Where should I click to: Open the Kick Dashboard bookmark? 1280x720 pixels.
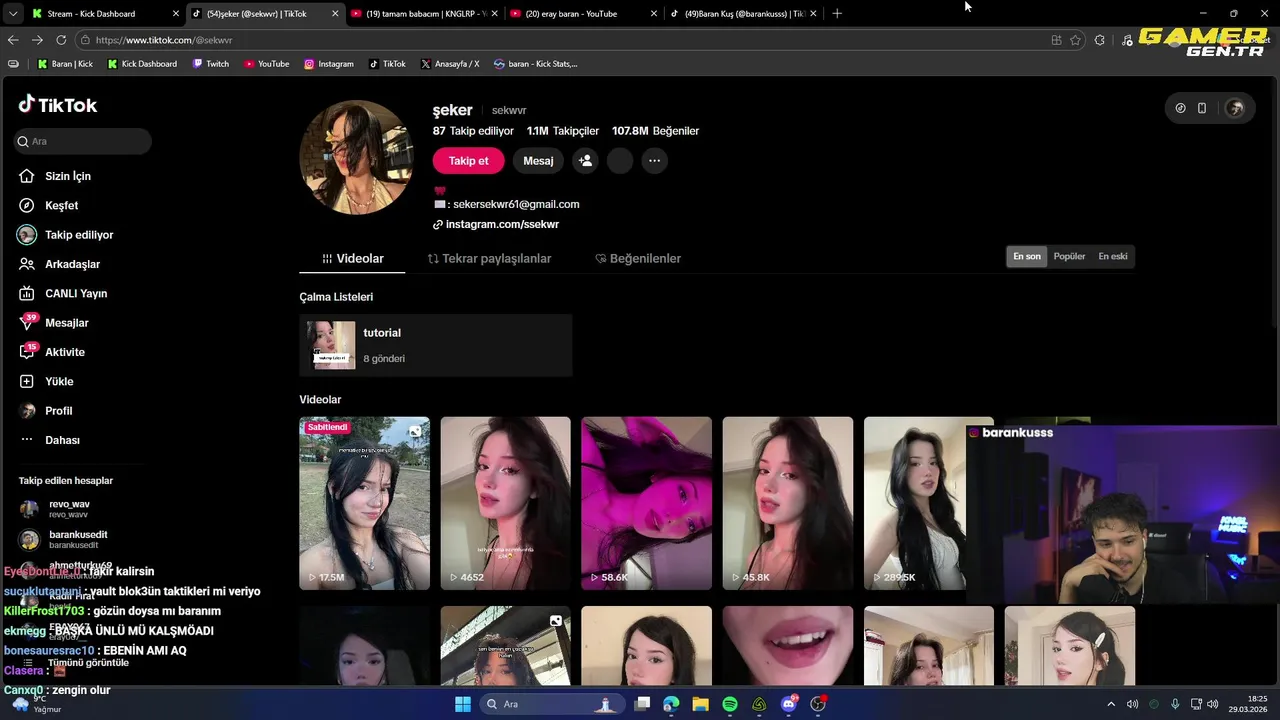[141, 64]
